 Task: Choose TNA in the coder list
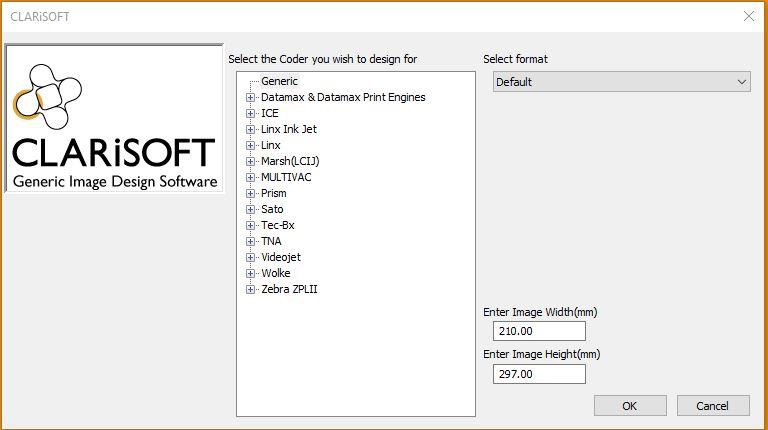(x=271, y=242)
